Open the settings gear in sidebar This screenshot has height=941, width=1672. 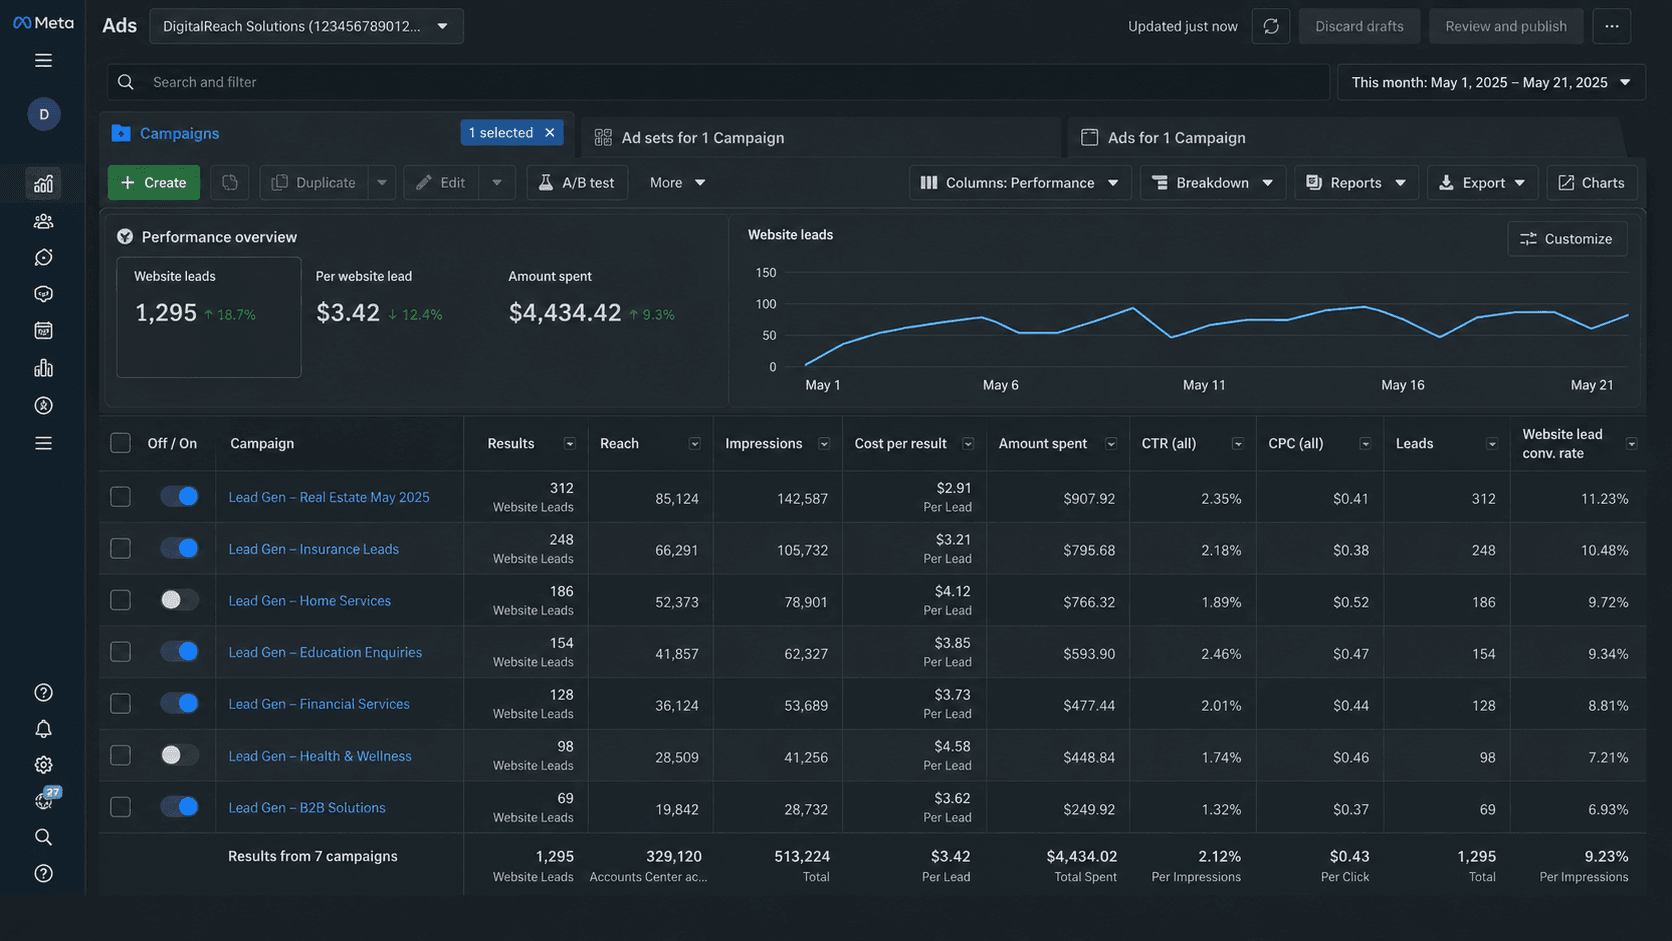click(43, 765)
